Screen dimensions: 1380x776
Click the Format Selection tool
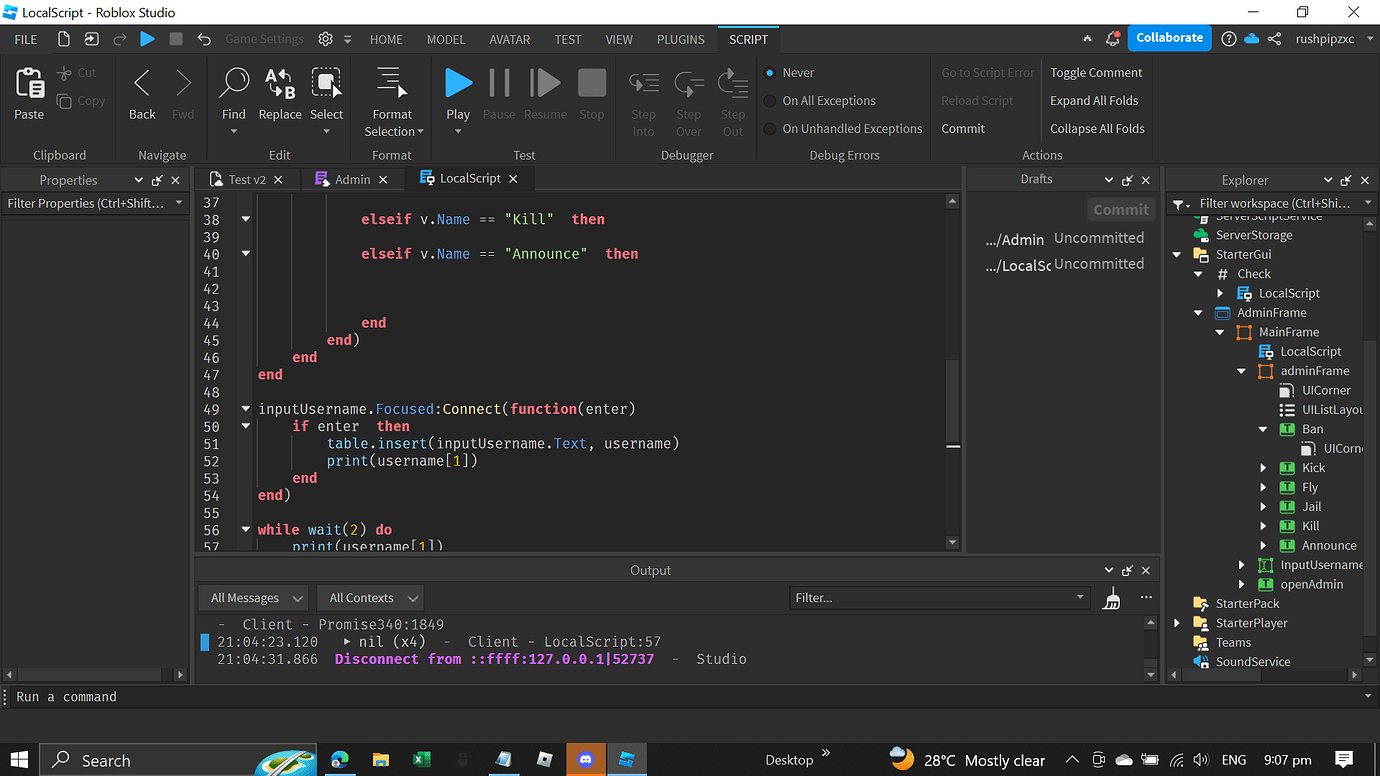coord(392,95)
